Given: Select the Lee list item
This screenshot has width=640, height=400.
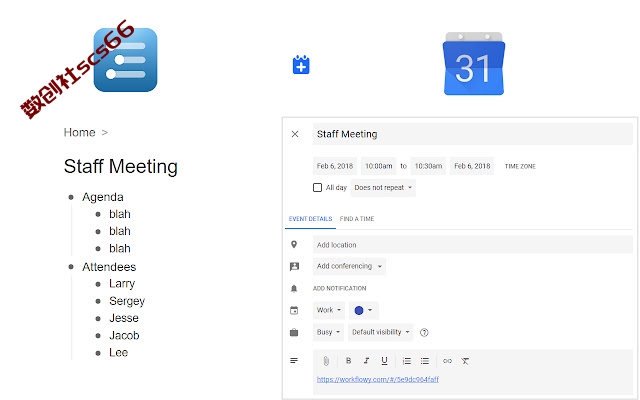Looking at the screenshot, I should (118, 353).
